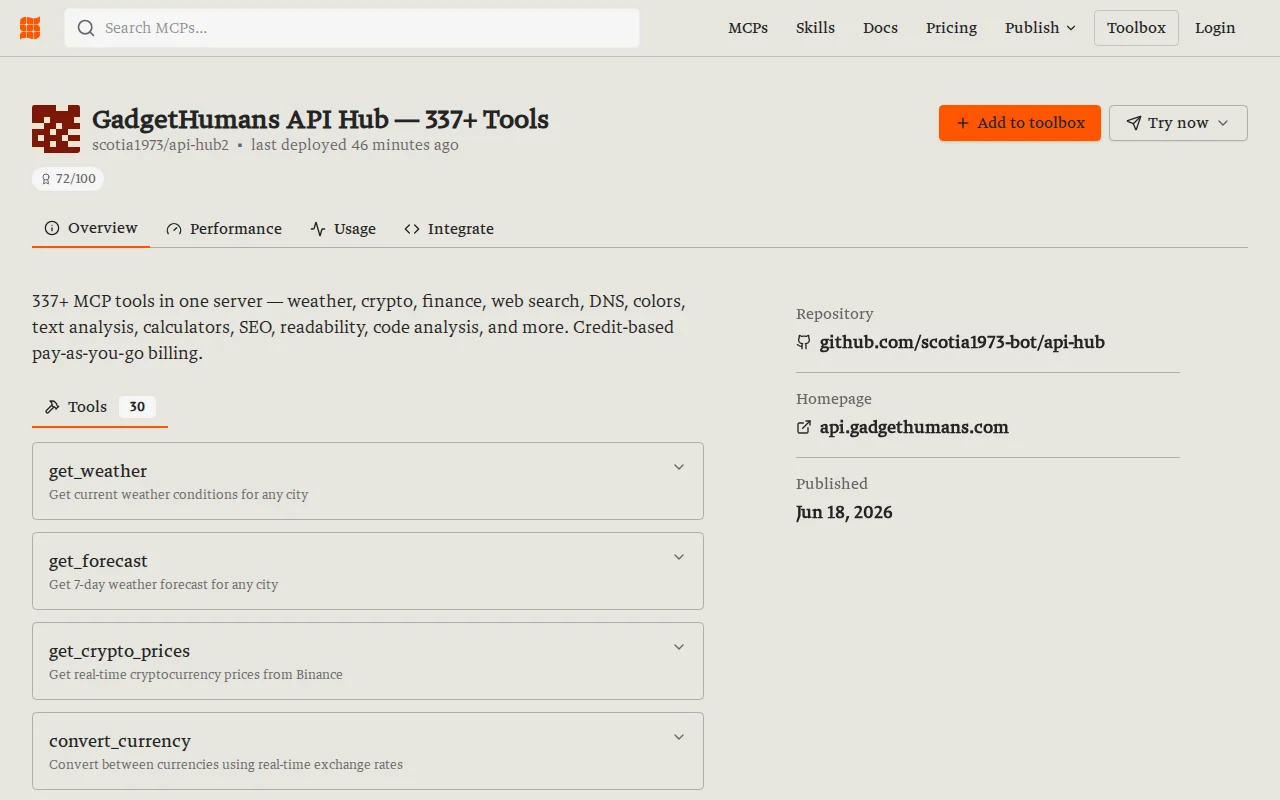Click the paper plane Try now icon
The height and width of the screenshot is (800, 1280).
coord(1133,123)
